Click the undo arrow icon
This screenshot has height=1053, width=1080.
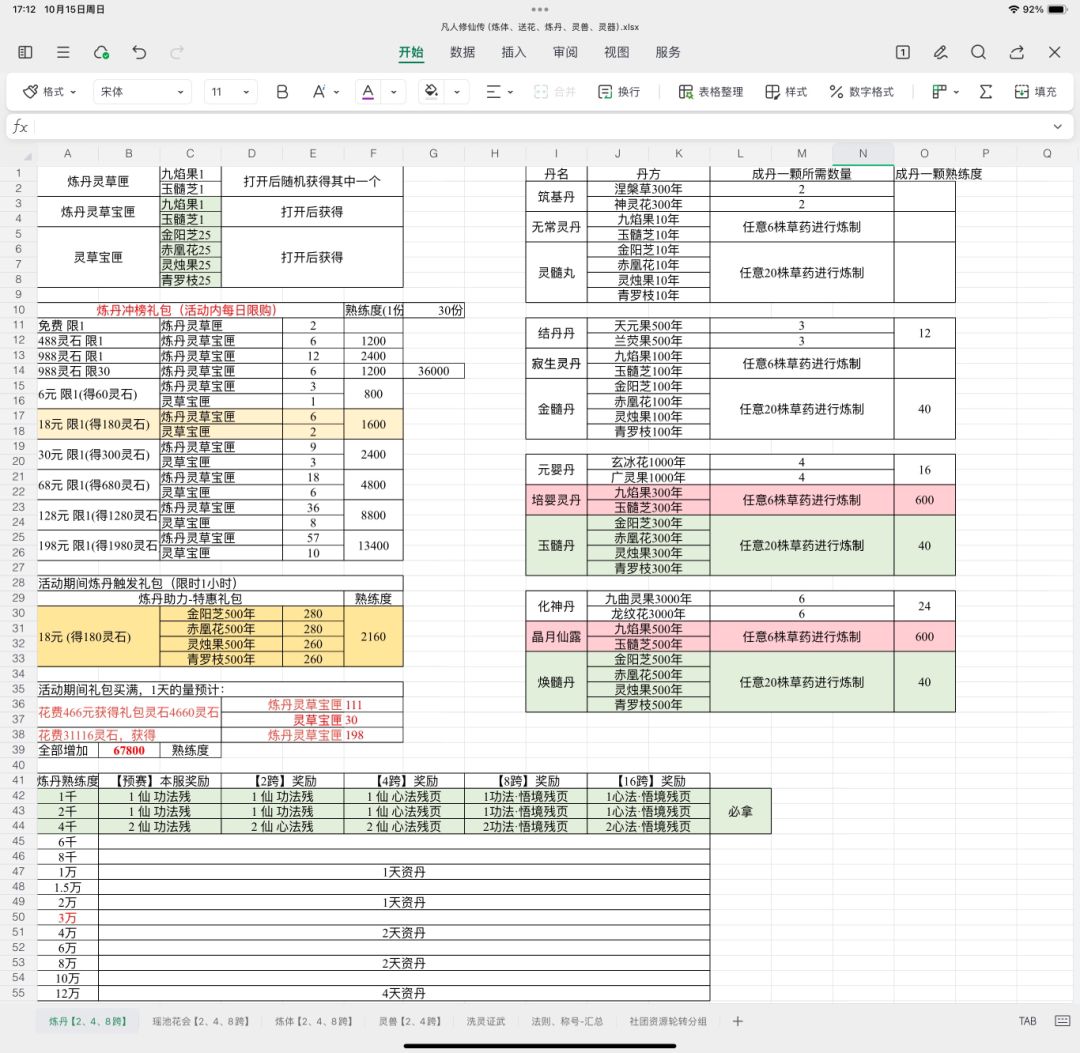[x=139, y=52]
